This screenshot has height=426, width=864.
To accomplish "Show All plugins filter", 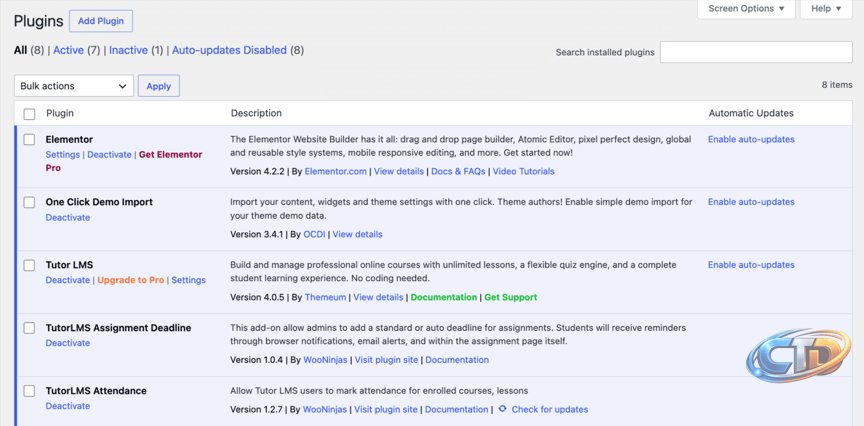I will click(20, 50).
